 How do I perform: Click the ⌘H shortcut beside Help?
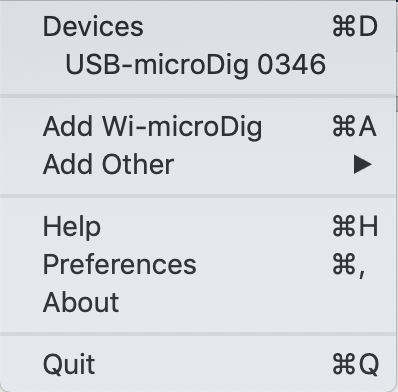(x=355, y=227)
